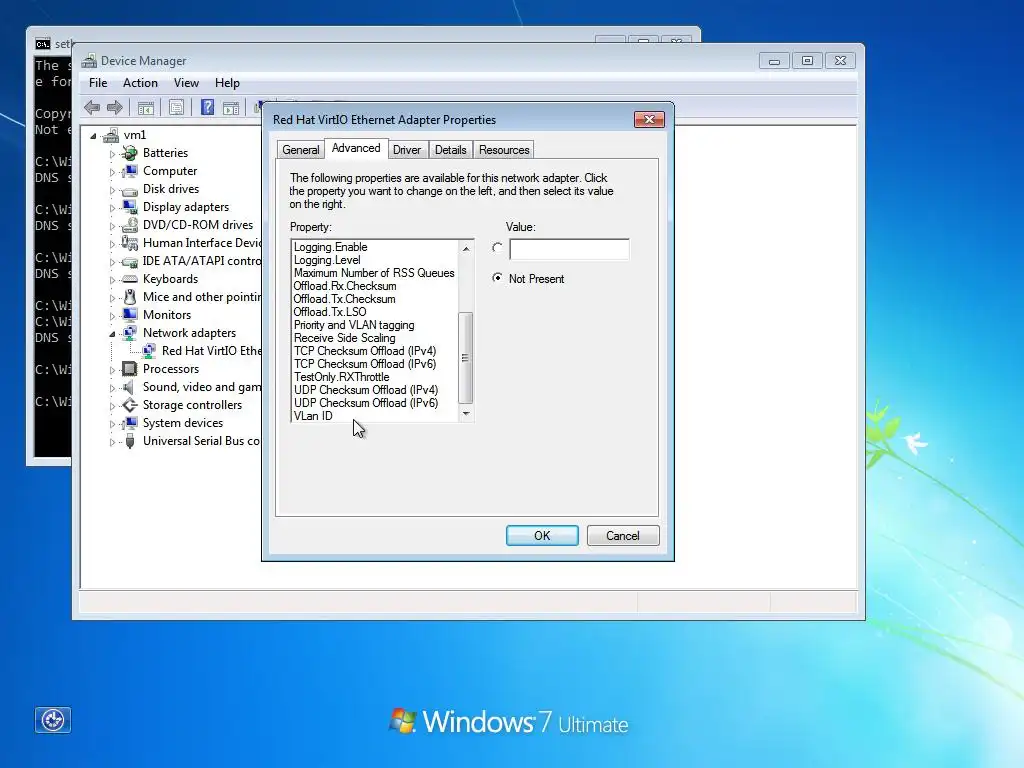1024x768 pixels.
Task: Select the Human Interface Devices icon
Action: pyautogui.click(x=130, y=243)
